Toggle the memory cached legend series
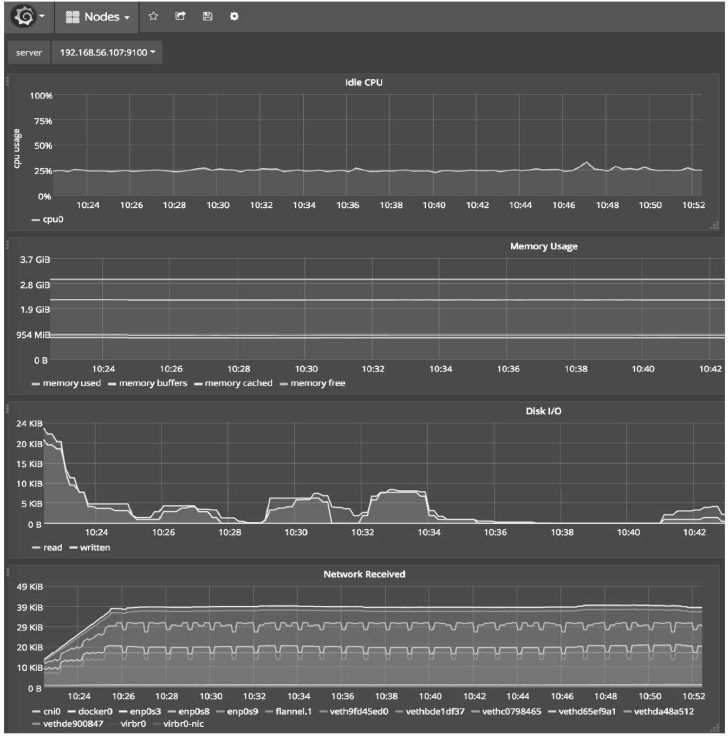Viewport: 728px width, 737px height. [233, 383]
